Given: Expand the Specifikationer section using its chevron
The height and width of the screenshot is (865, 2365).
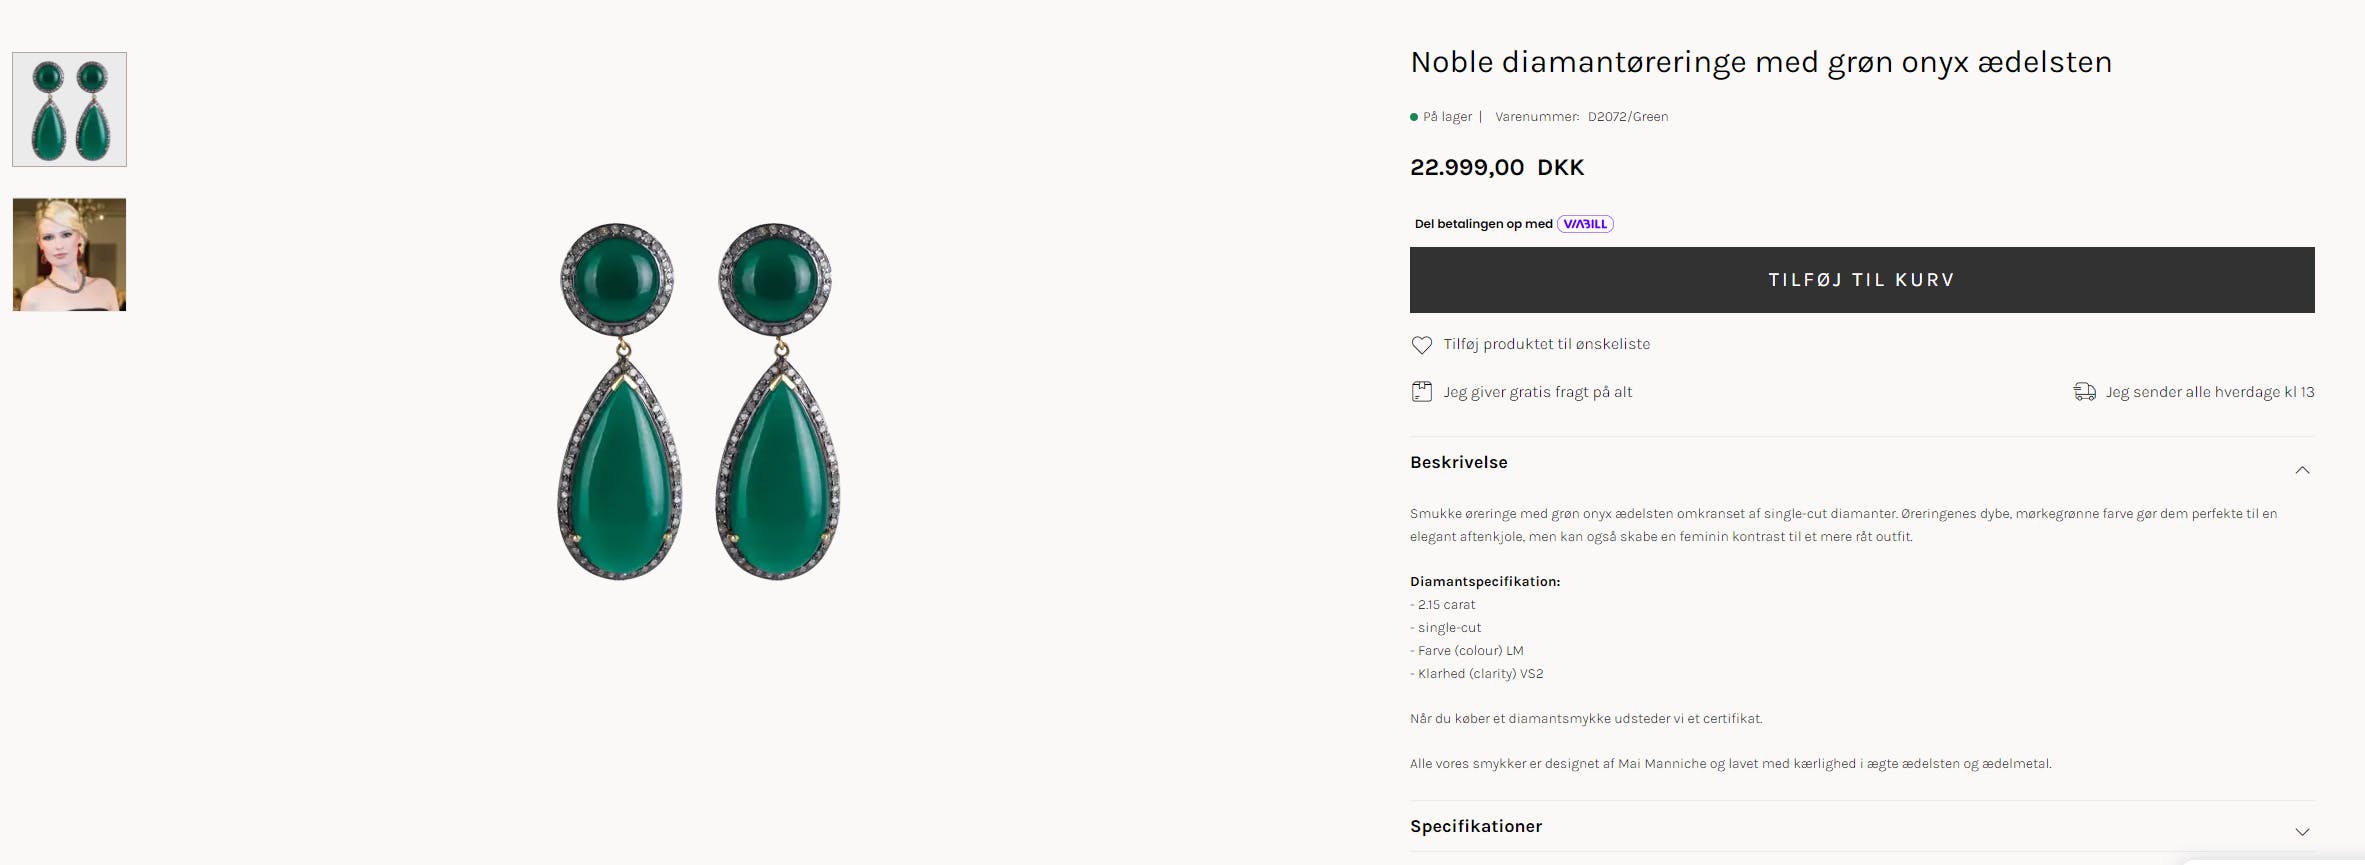Looking at the screenshot, I should pyautogui.click(x=2302, y=832).
